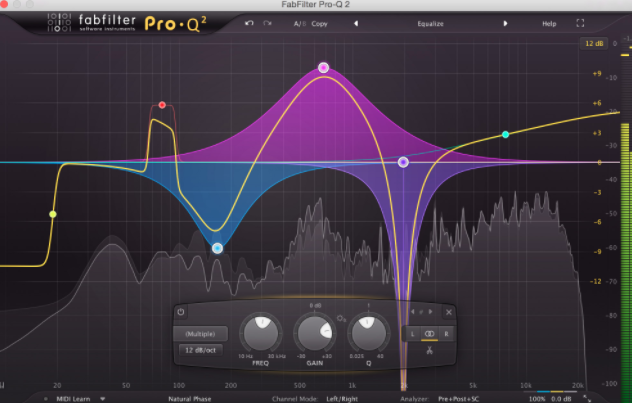Image resolution: width=632 pixels, height=403 pixels.
Task: Click the 10k frequency axis label
Action: (x=526, y=385)
